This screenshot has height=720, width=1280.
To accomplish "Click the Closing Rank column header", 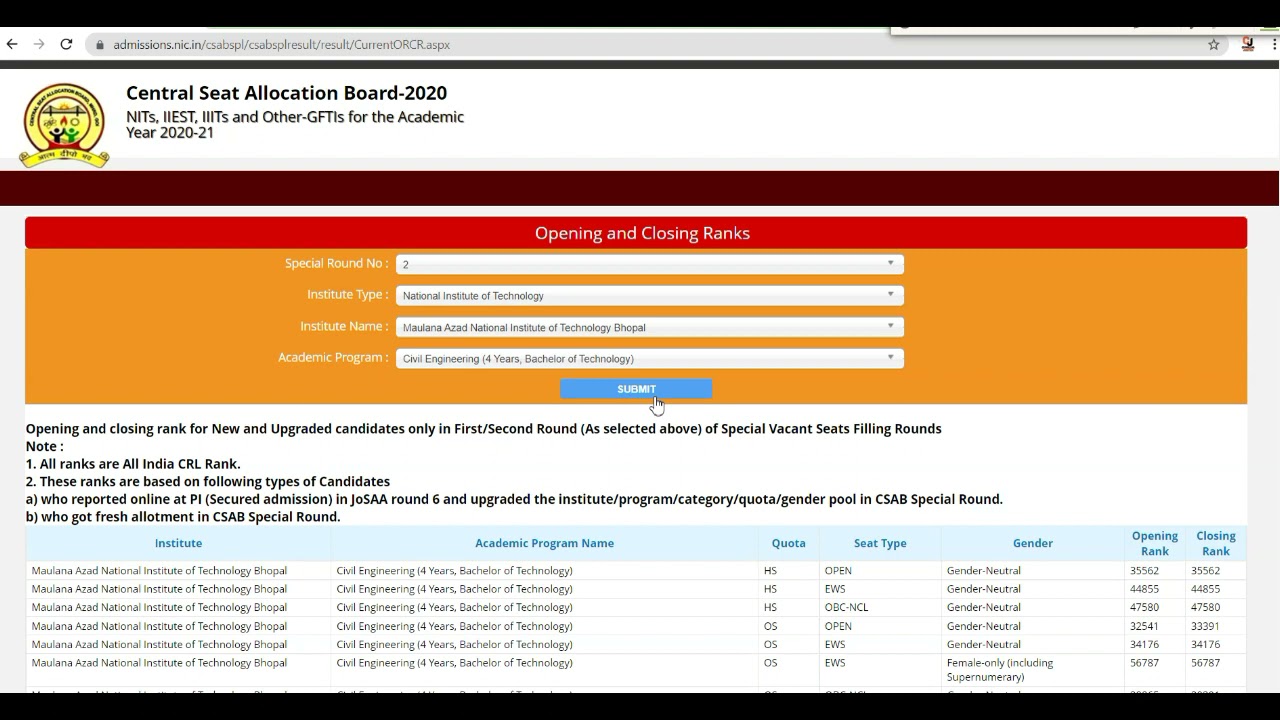I will [x=1215, y=543].
